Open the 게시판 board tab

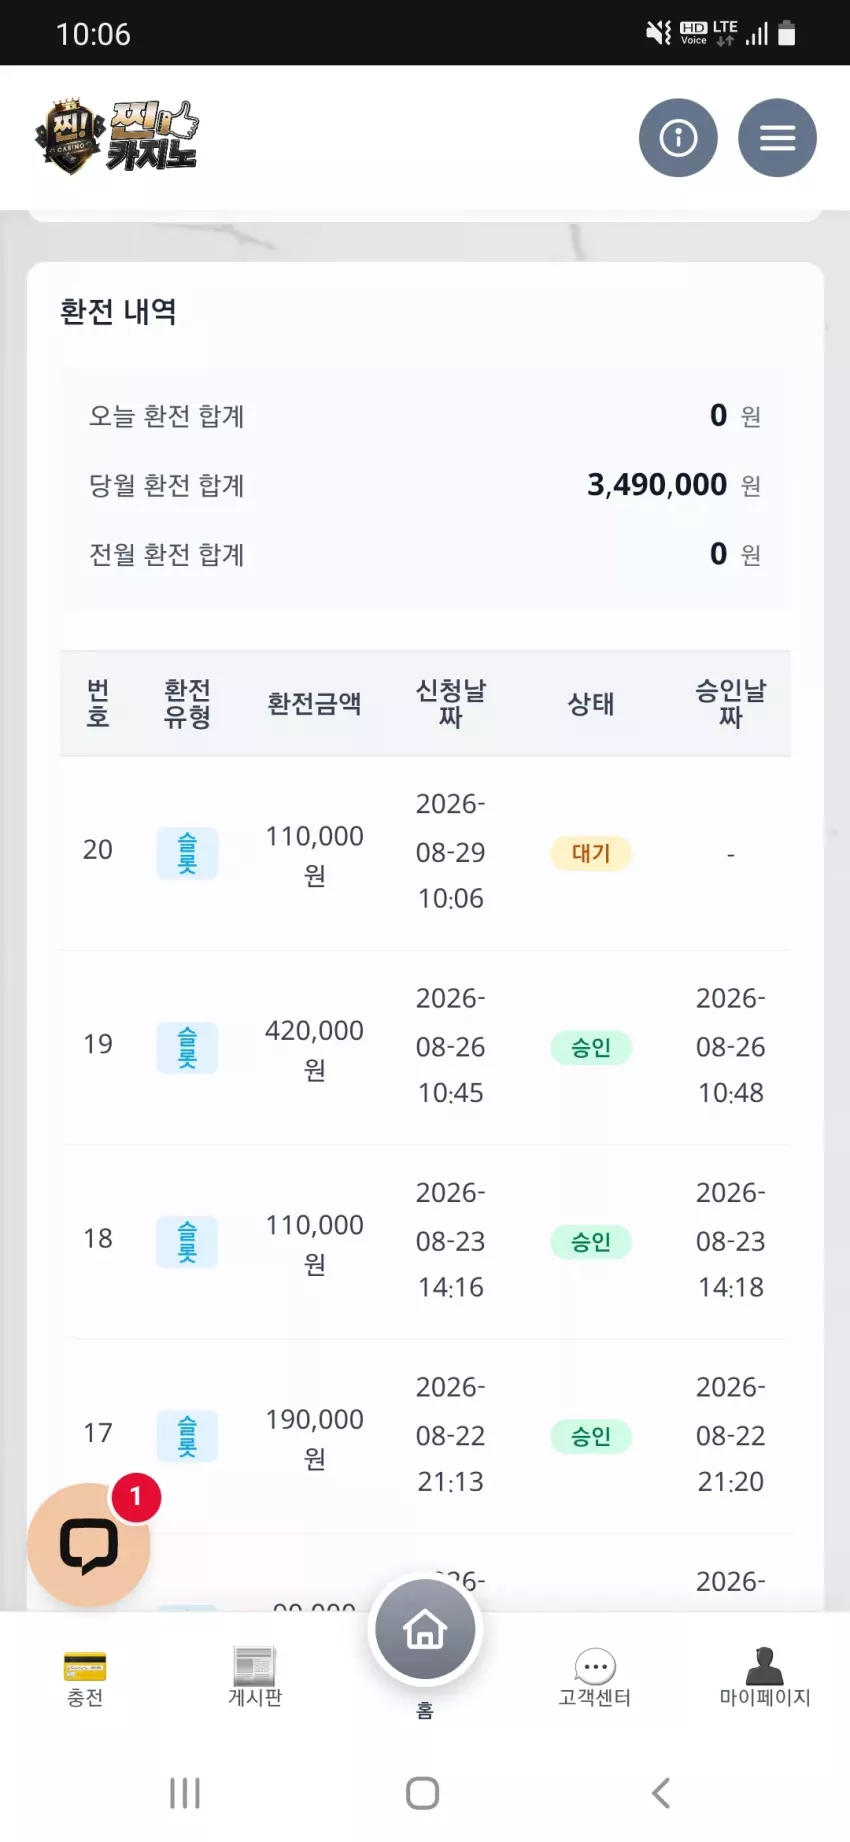click(255, 1677)
